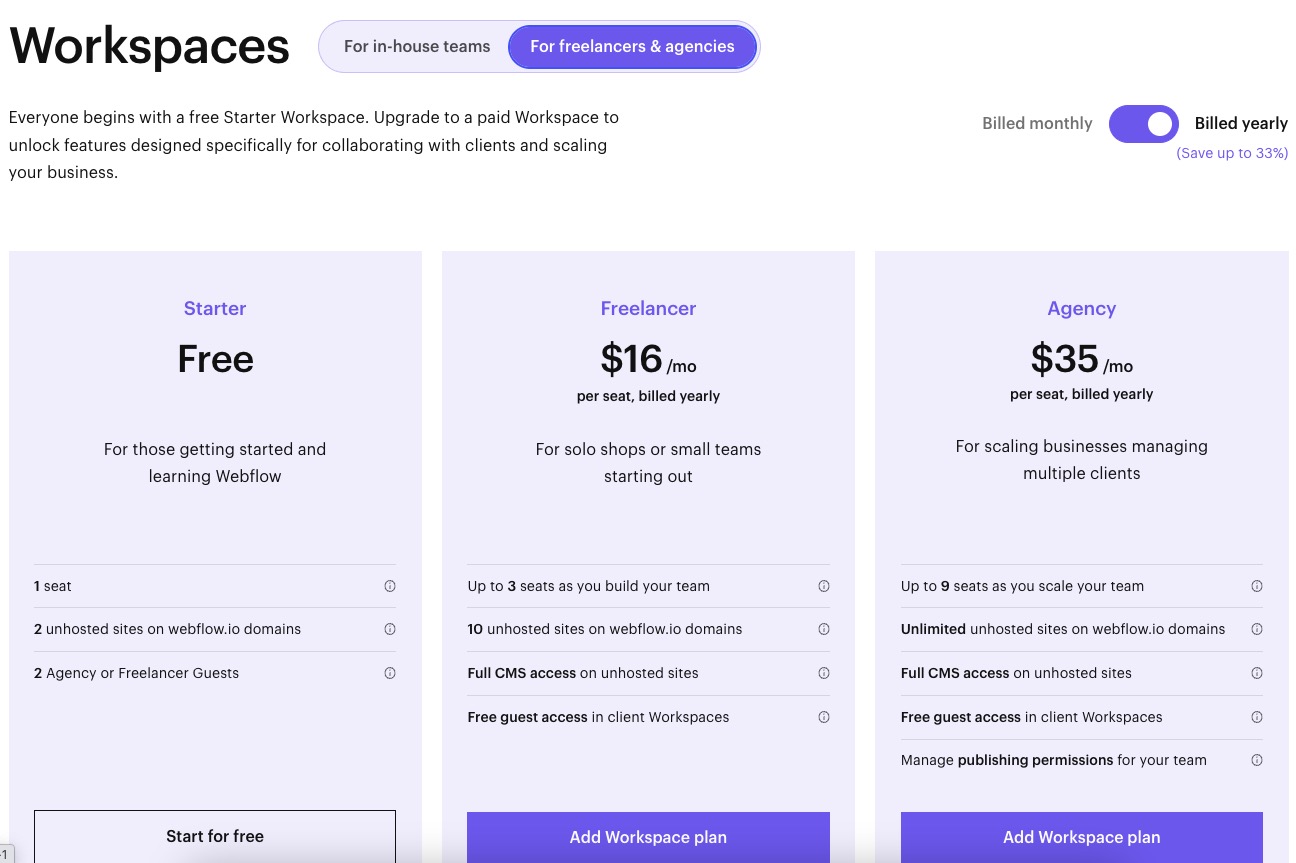
Task: Click info icon for 'Up to 9 seats'
Action: click(x=1256, y=586)
